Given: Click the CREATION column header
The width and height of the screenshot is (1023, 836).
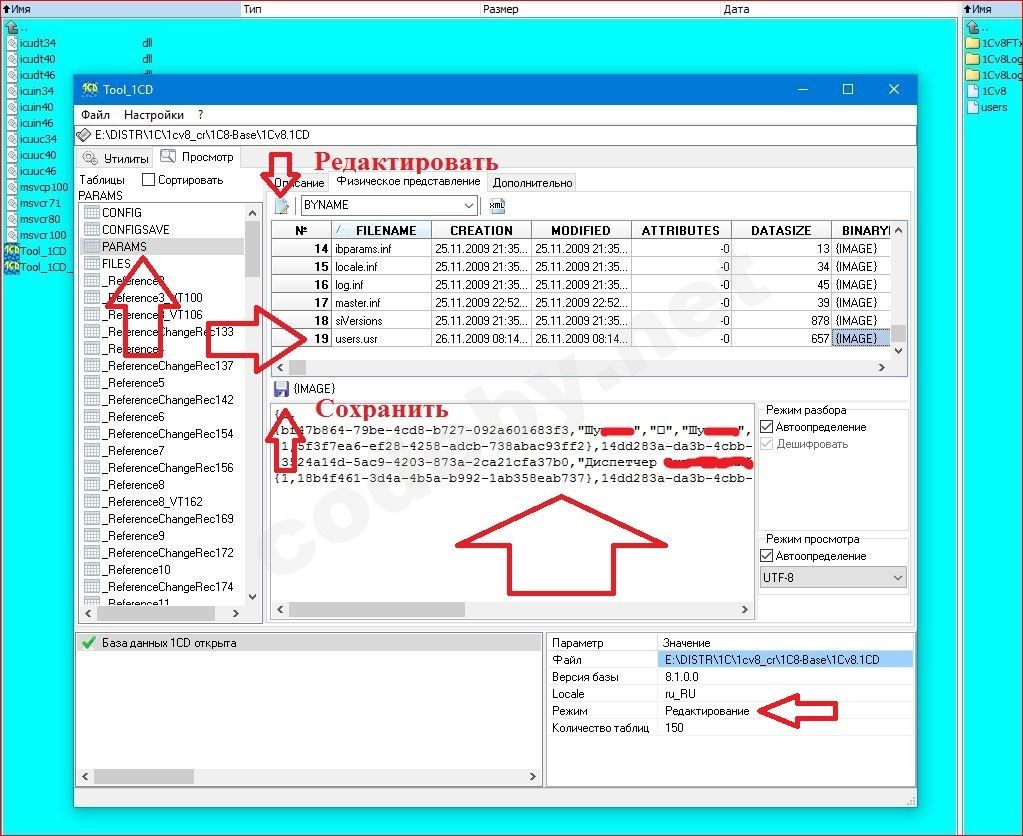Looking at the screenshot, I should (x=481, y=230).
